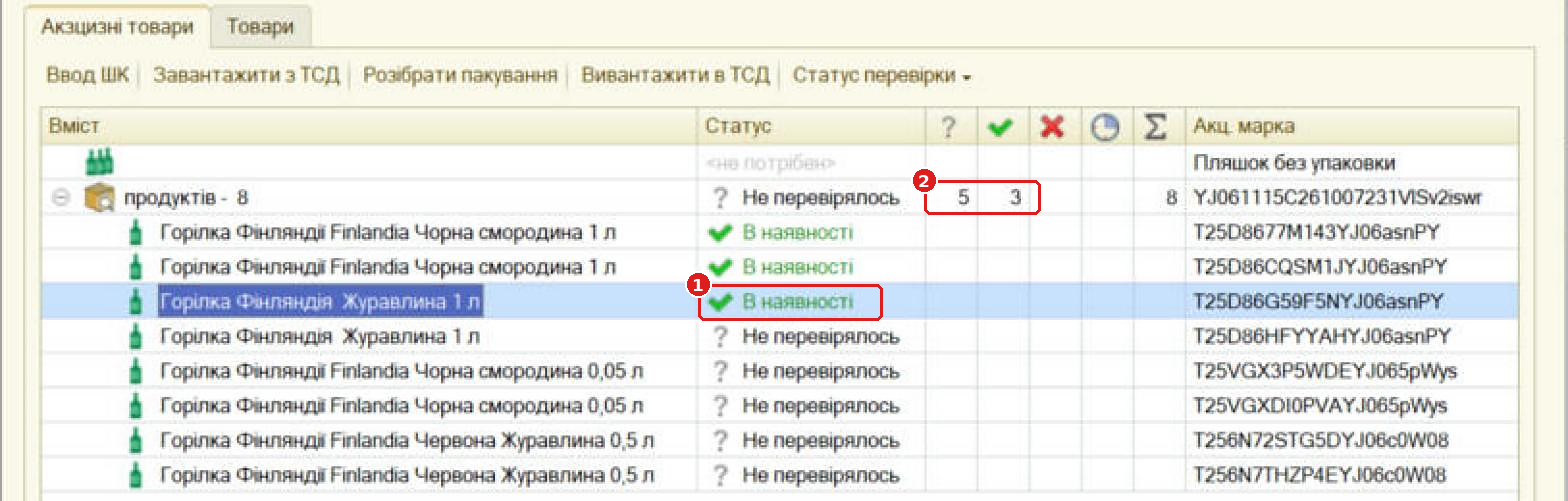The width and height of the screenshot is (1568, 501).
Task: Click the selected Горілка Фінляндія Журавлина 1 л row
Action: coord(779,302)
